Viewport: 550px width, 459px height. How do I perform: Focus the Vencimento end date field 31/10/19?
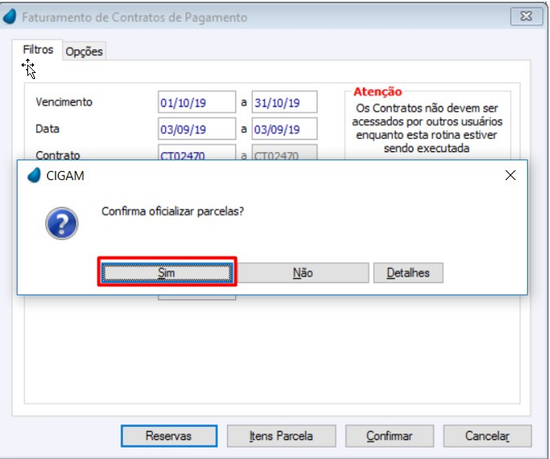point(284,102)
